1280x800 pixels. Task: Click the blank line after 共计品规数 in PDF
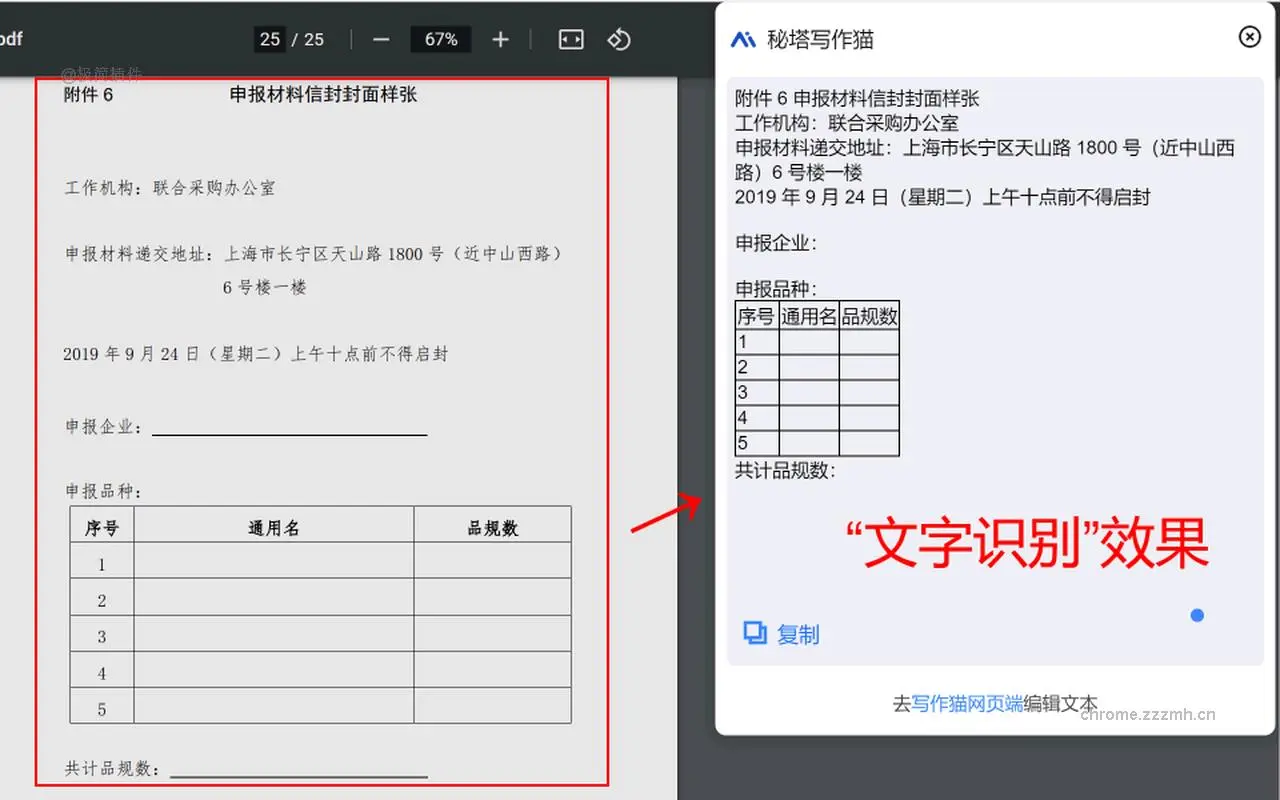299,771
